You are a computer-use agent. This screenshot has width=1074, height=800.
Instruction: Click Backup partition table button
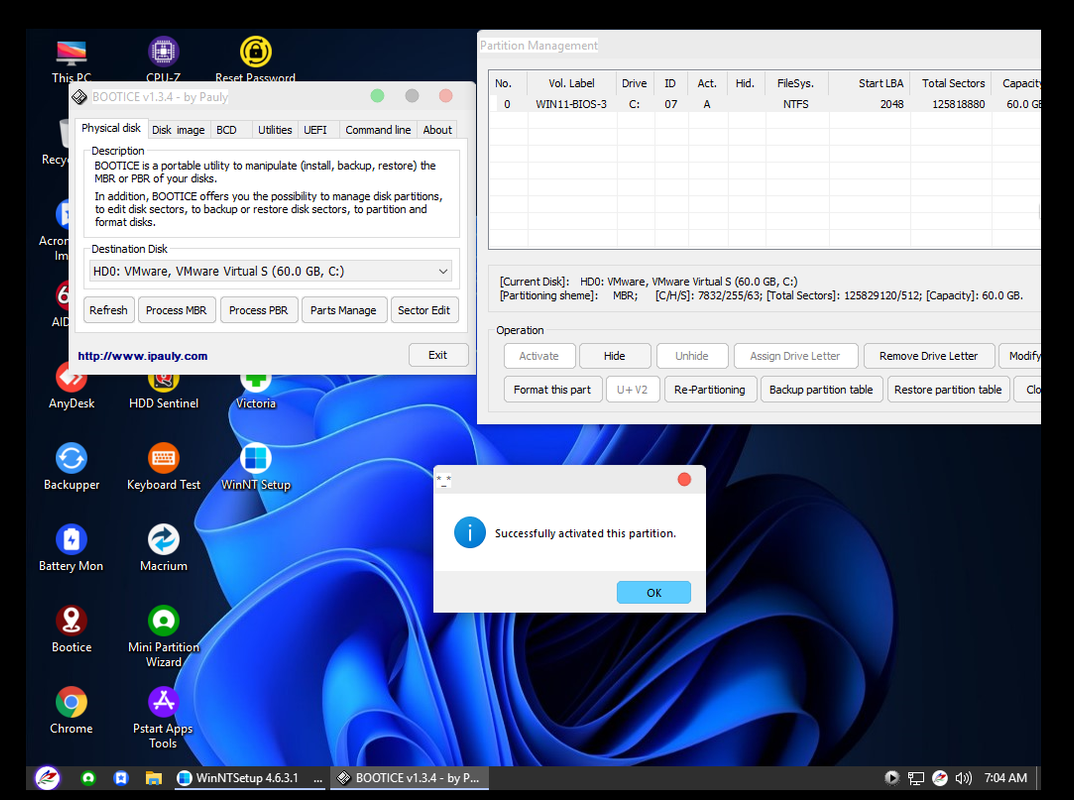point(821,390)
